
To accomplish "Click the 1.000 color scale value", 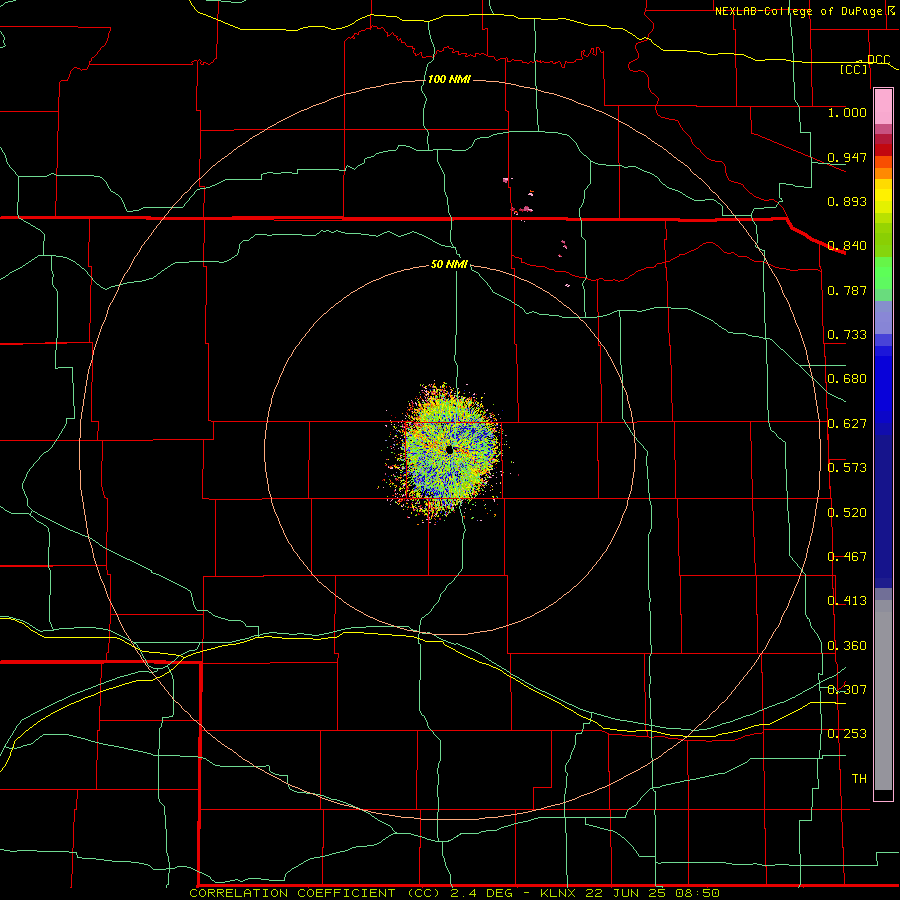I will 847,112.
